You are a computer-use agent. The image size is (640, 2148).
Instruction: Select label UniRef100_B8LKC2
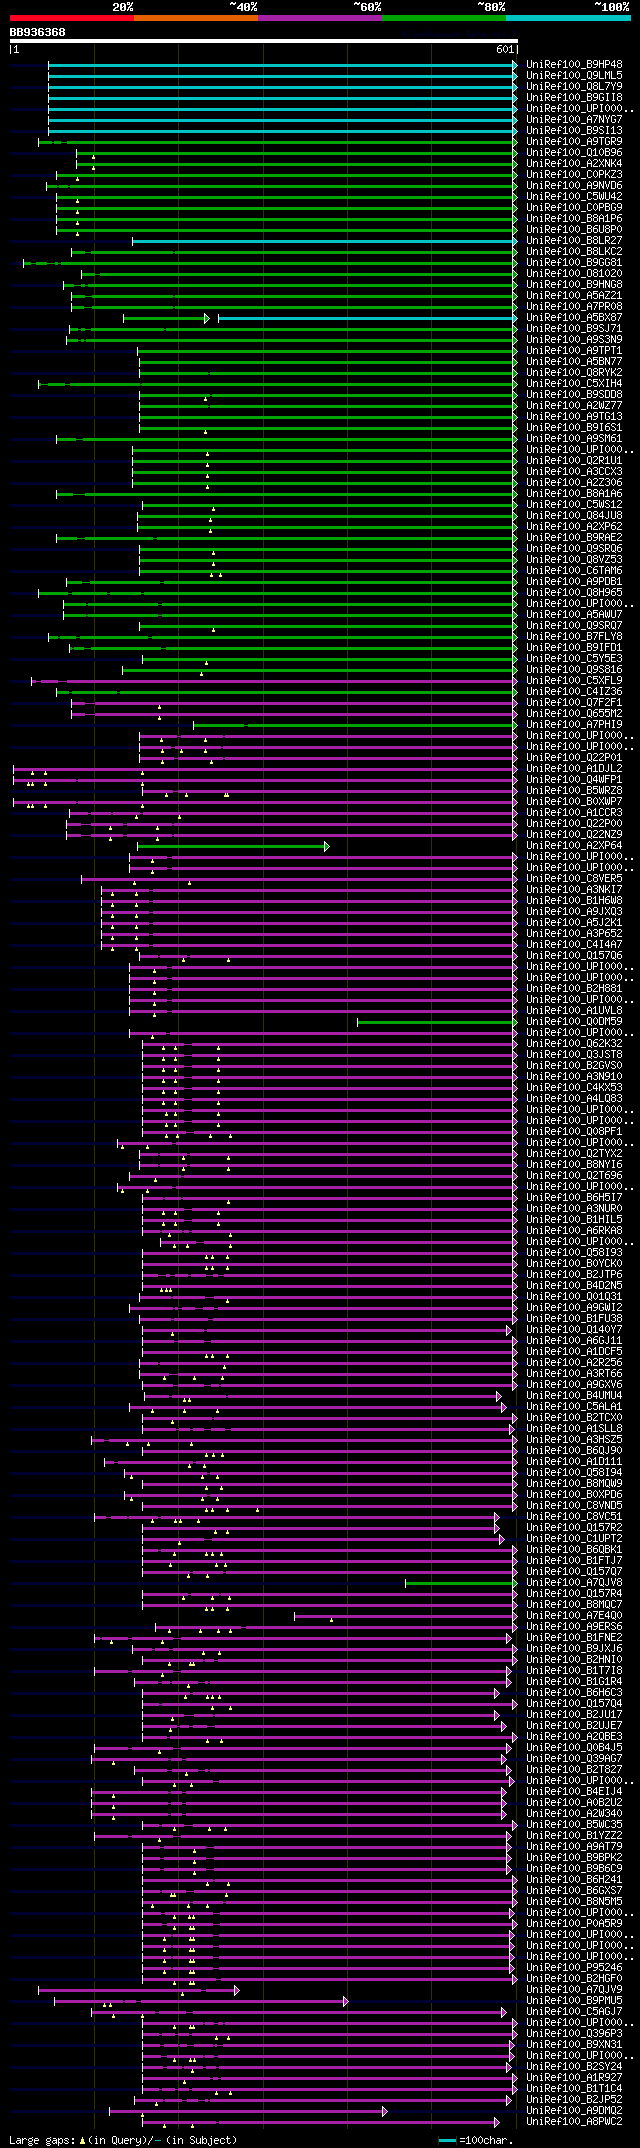pyautogui.click(x=574, y=252)
